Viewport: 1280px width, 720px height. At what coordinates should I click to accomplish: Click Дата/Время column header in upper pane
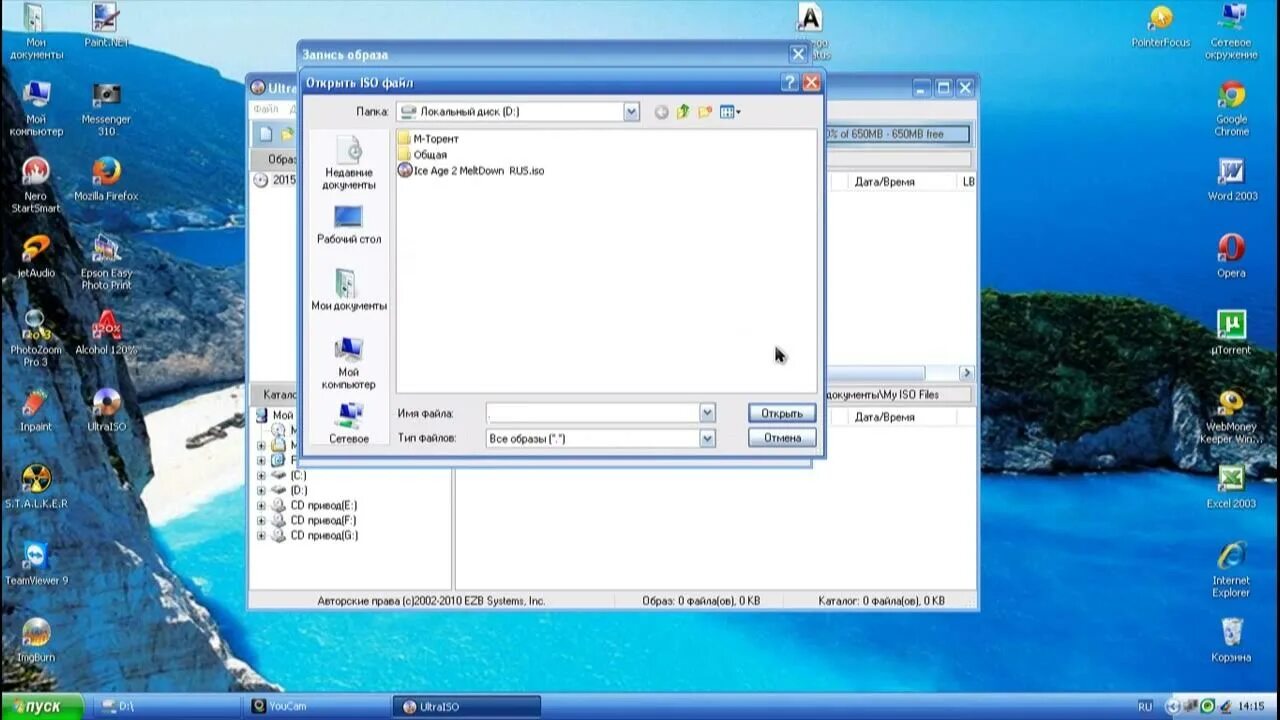[884, 182]
